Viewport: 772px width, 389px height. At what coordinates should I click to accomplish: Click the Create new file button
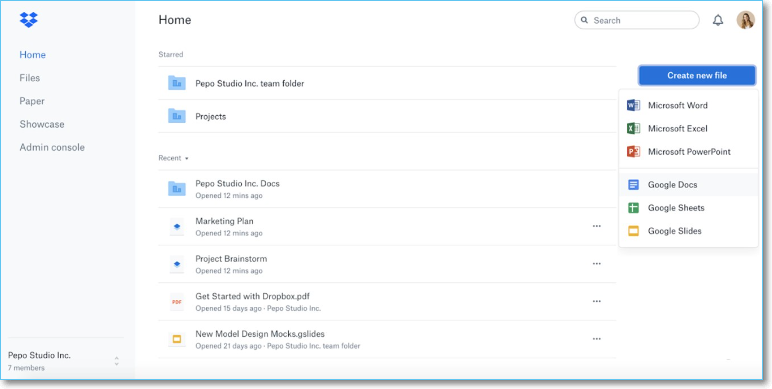tap(697, 75)
